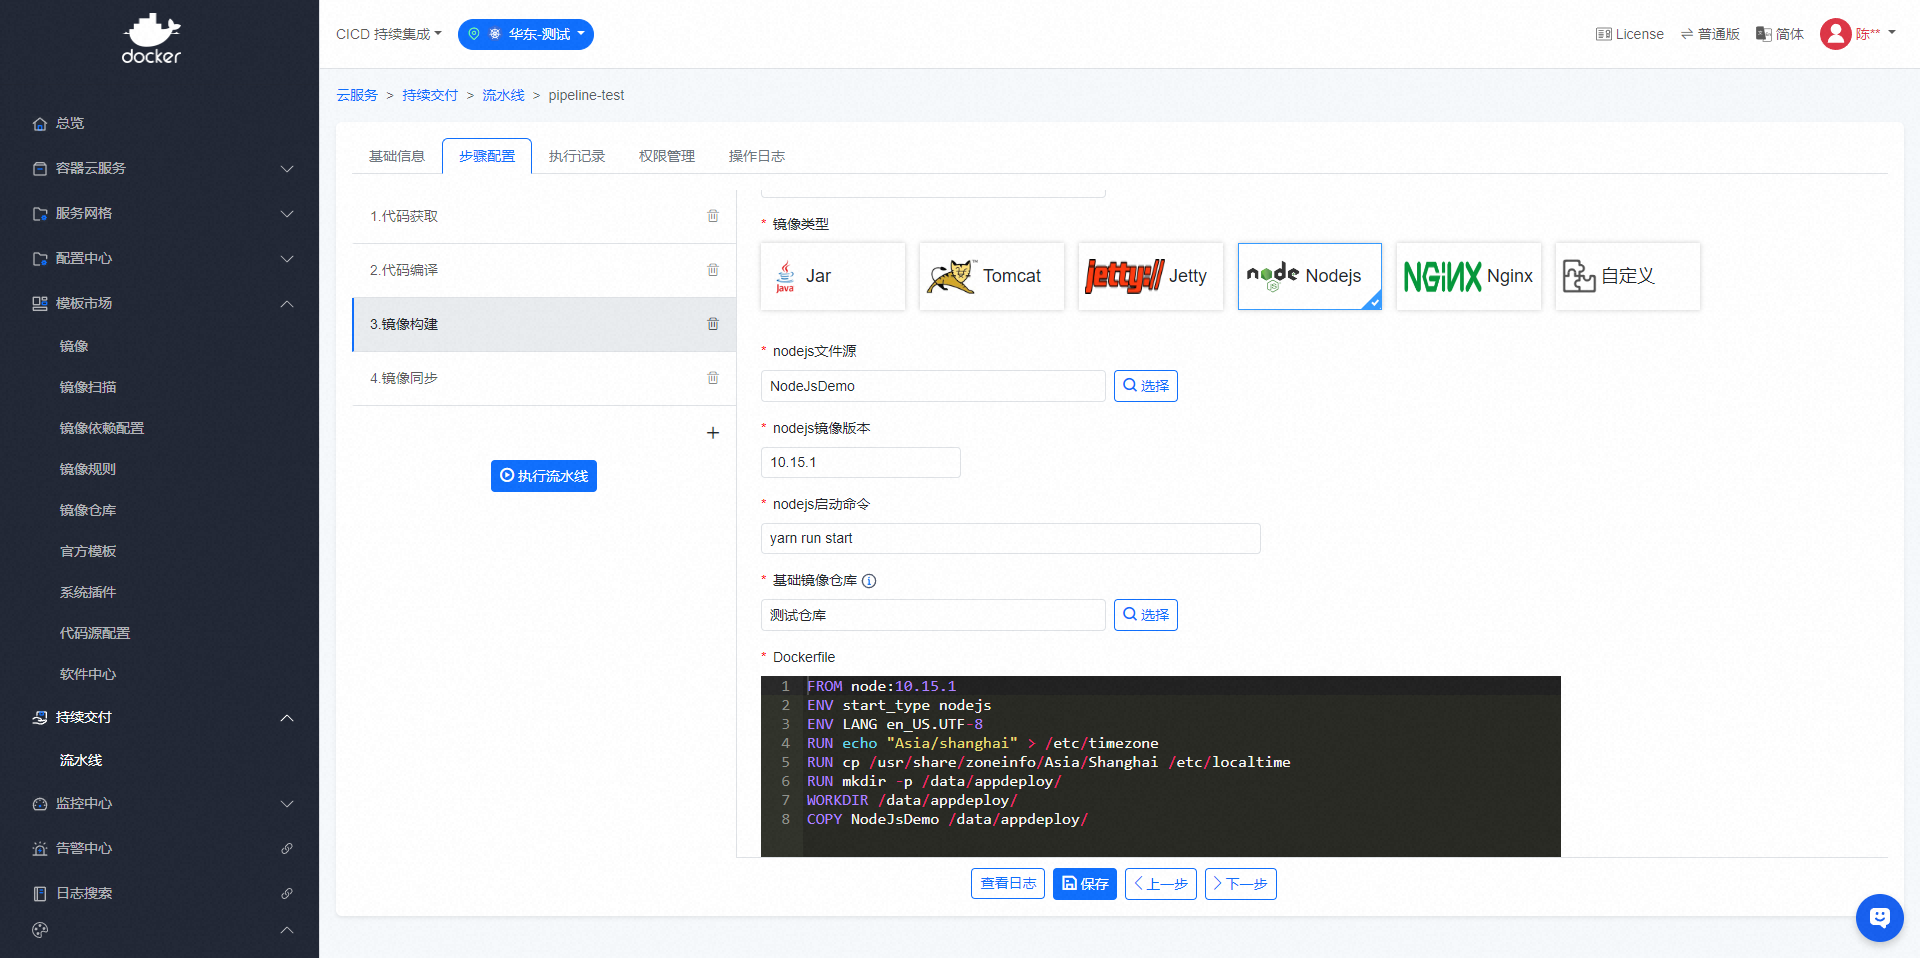This screenshot has height=958, width=1920.
Task: Add a new pipeline step with plus icon
Action: coord(713,433)
